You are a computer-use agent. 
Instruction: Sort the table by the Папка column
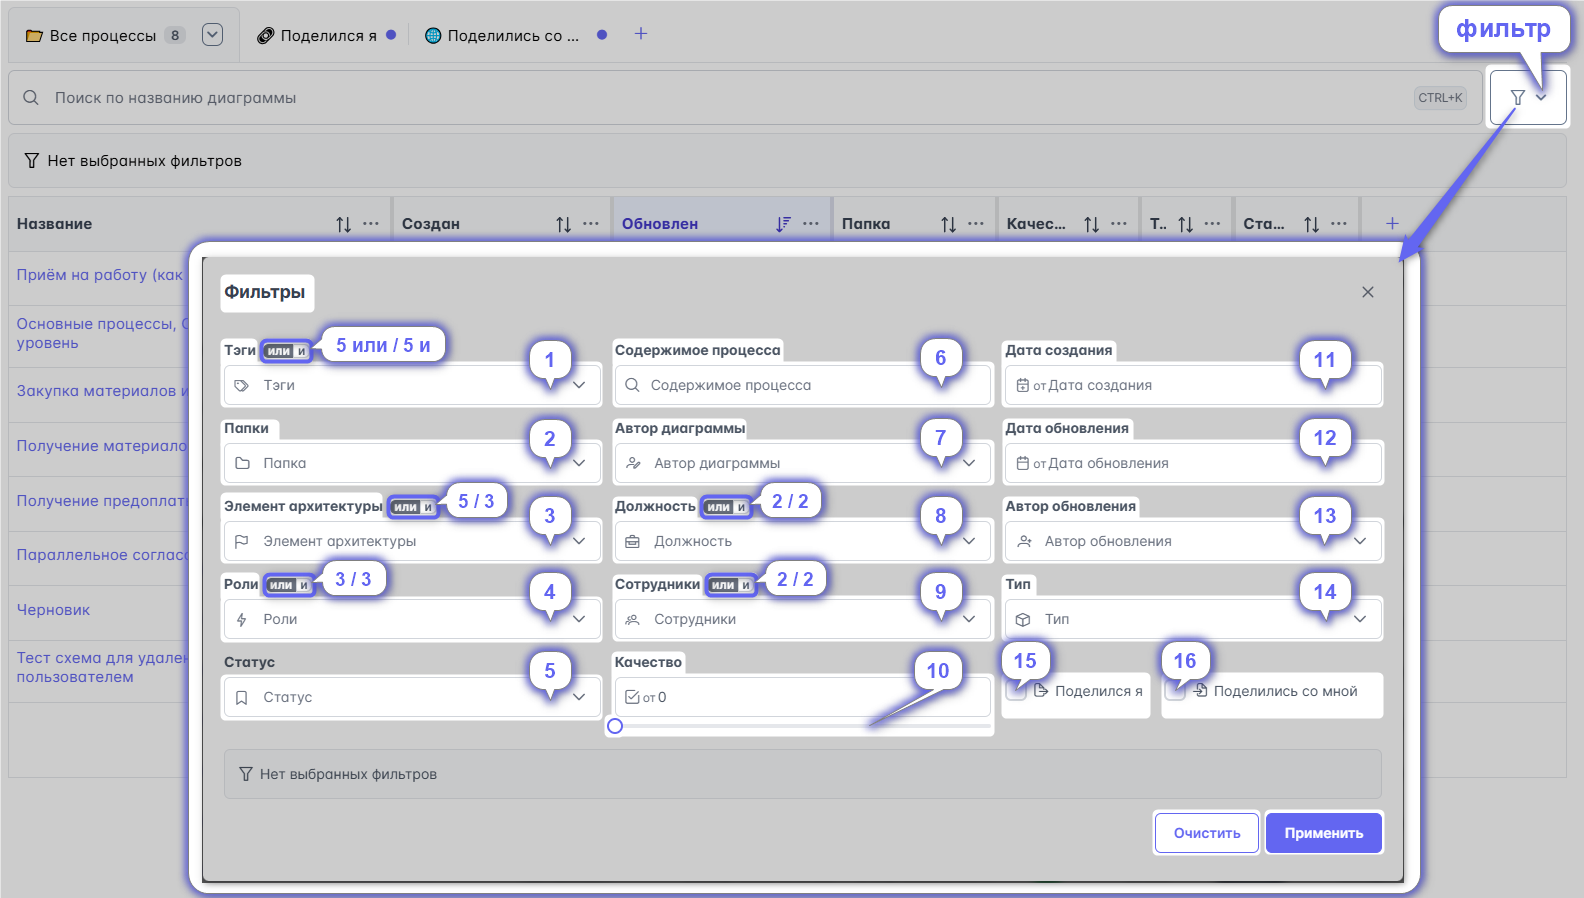(948, 224)
